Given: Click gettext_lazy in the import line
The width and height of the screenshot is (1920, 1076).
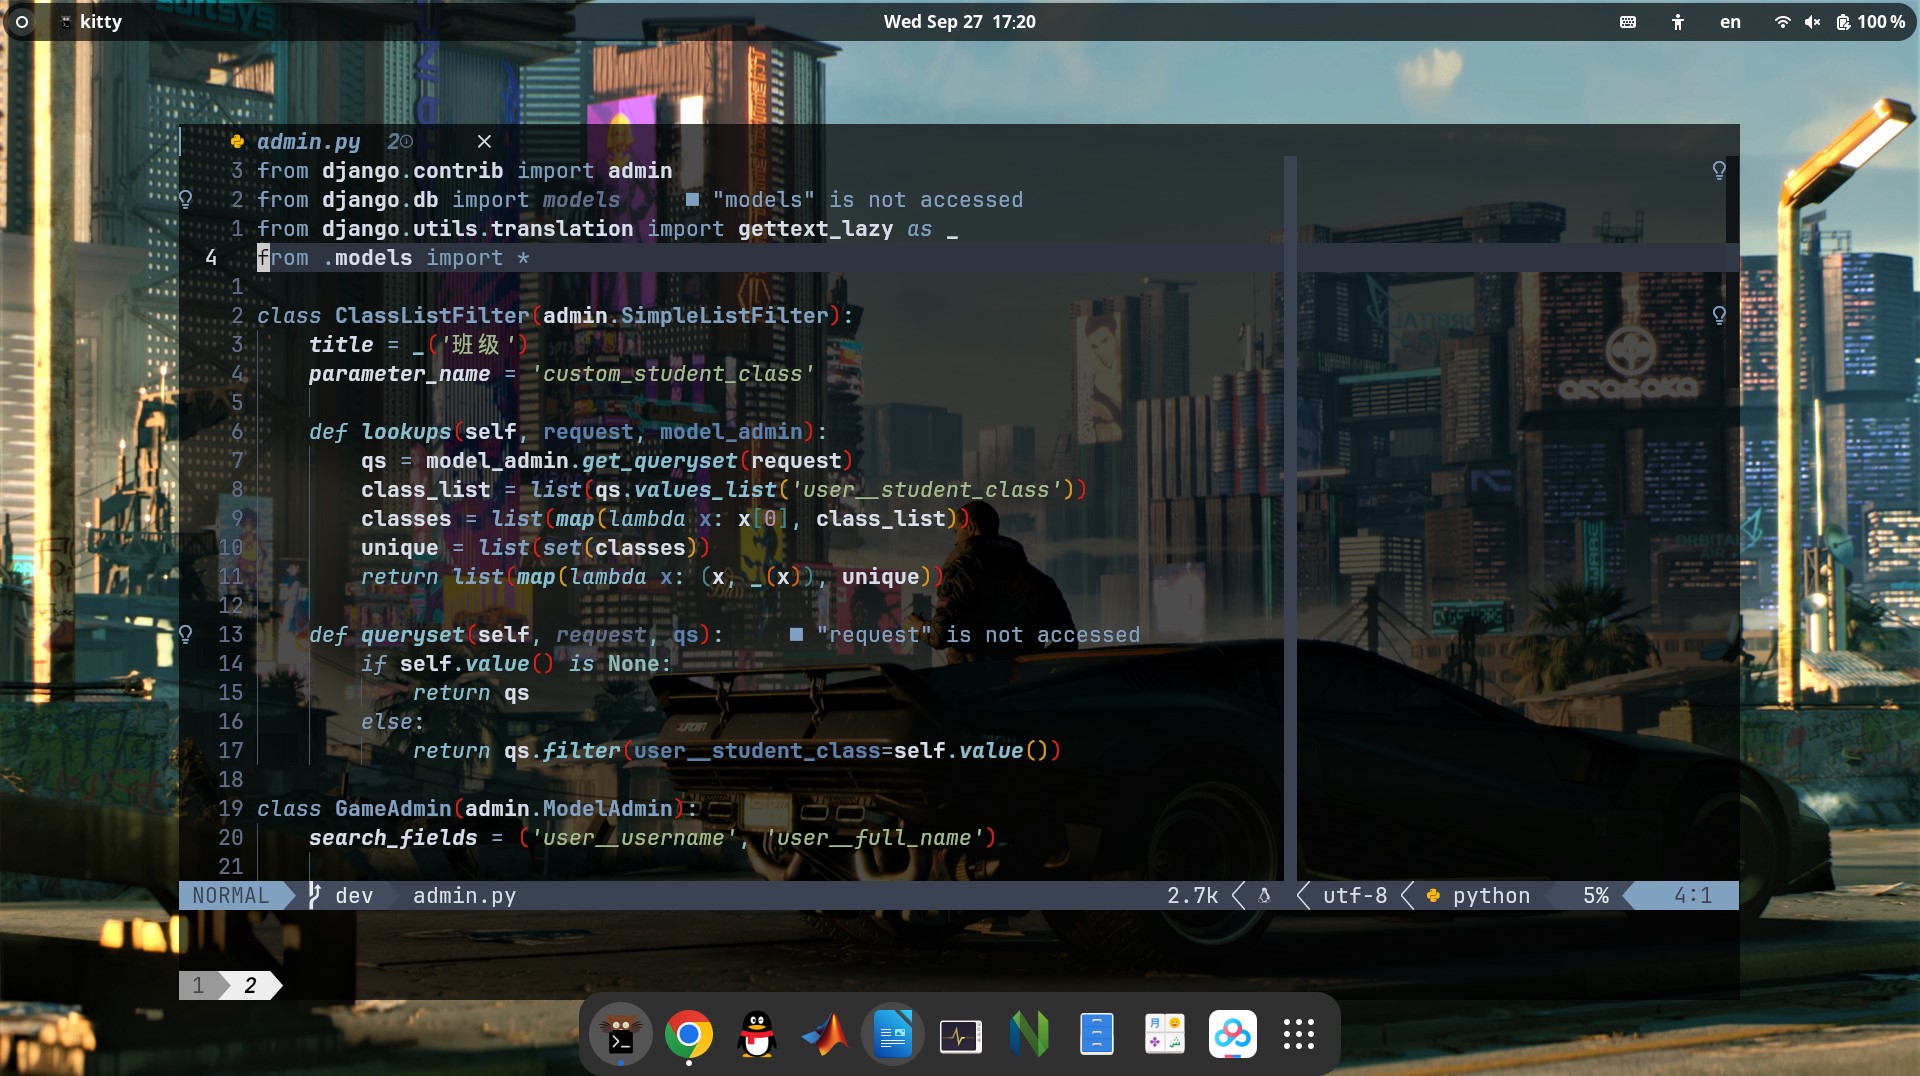Looking at the screenshot, I should 815,228.
